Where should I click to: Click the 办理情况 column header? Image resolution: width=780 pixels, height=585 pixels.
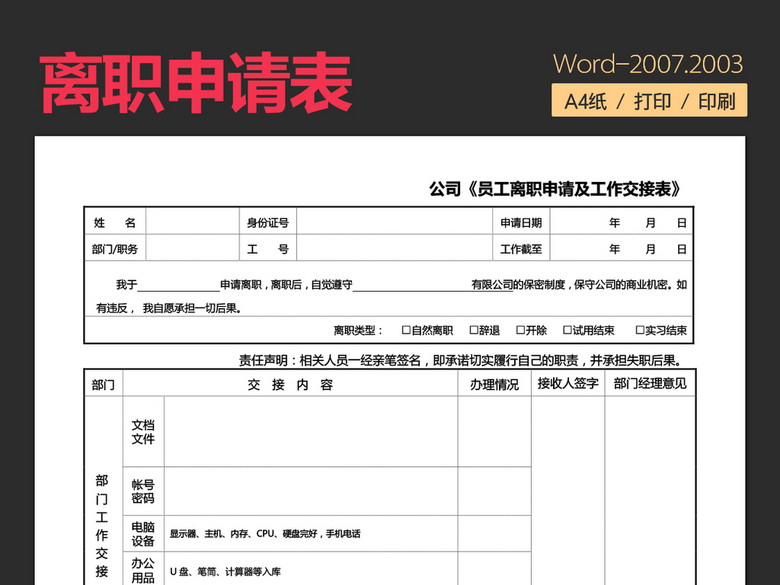point(494,384)
